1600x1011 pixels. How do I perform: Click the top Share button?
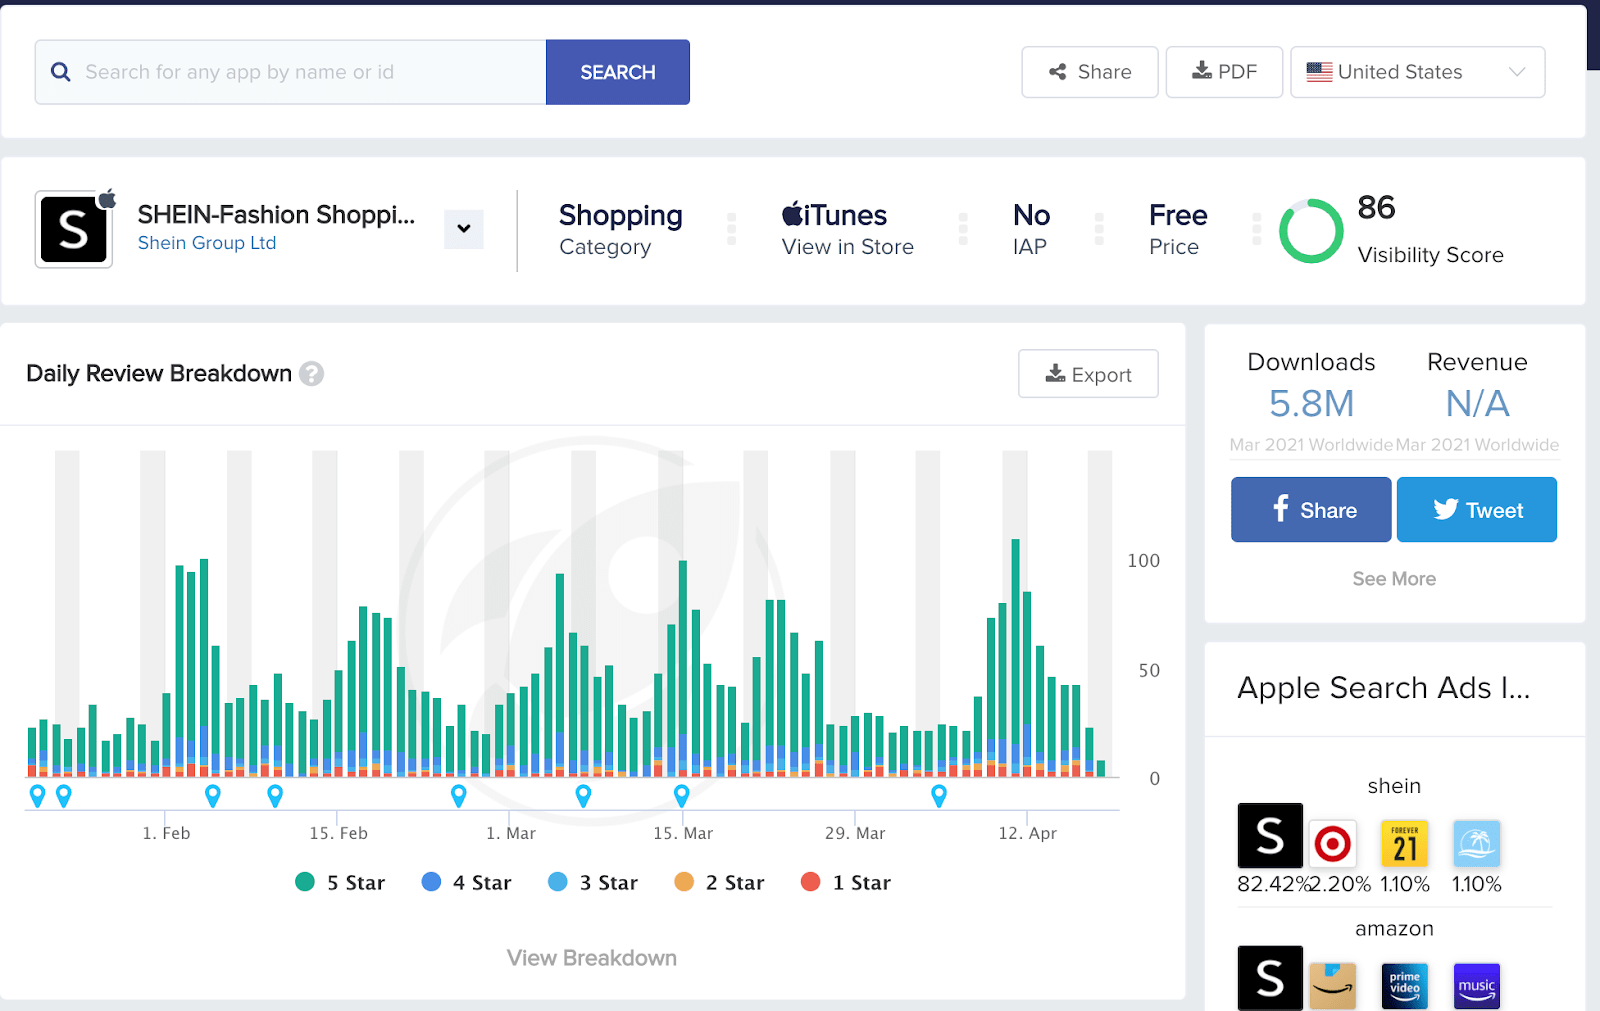click(x=1090, y=72)
